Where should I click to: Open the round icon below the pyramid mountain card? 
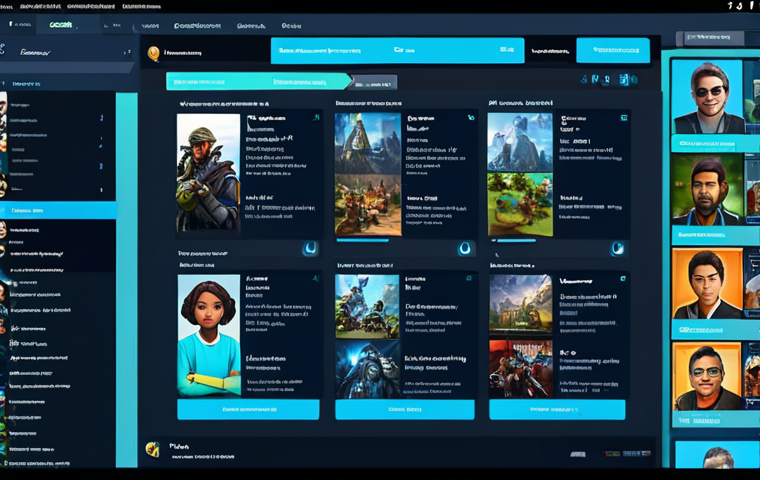[x=464, y=248]
